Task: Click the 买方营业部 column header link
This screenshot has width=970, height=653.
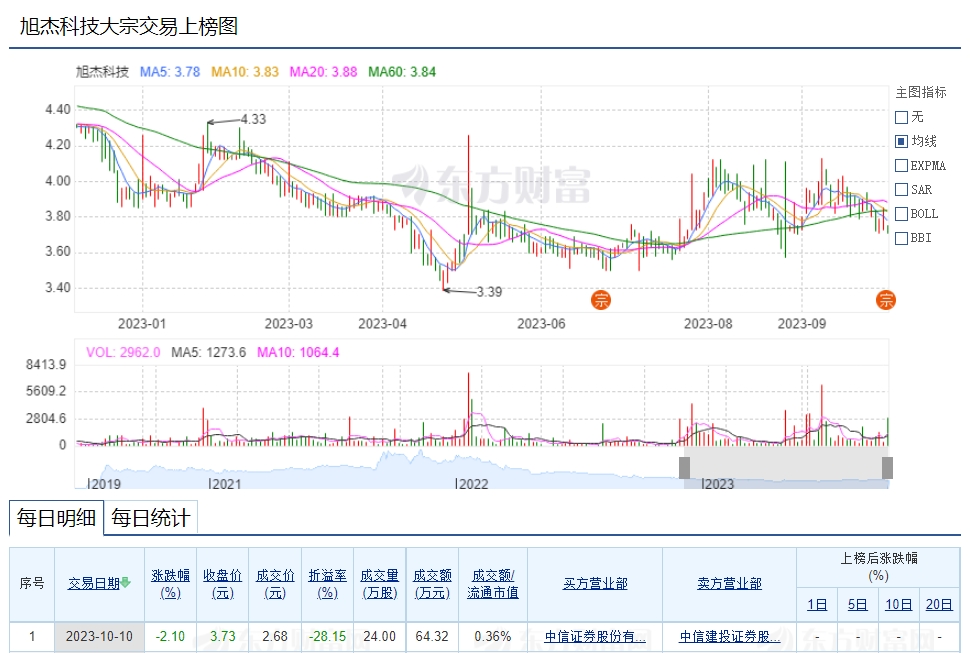Action: tap(595, 583)
